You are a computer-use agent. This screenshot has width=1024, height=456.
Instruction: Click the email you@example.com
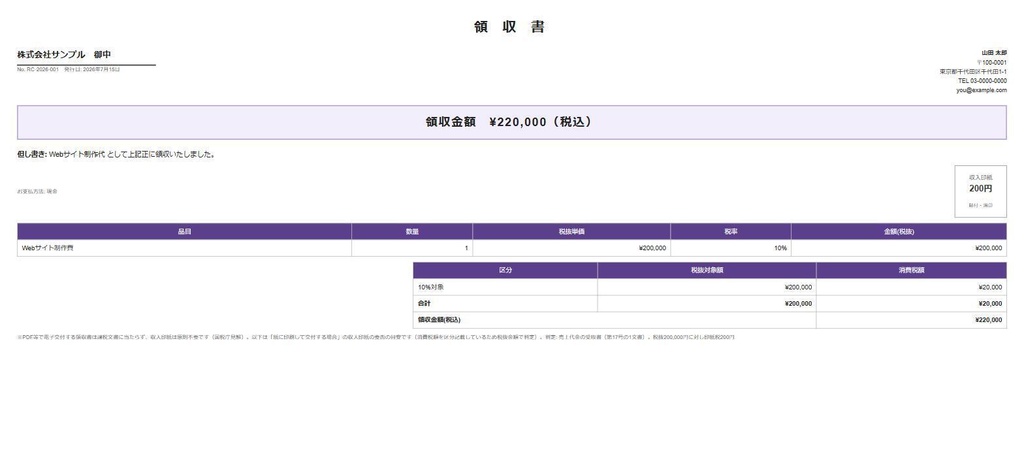[982, 90]
